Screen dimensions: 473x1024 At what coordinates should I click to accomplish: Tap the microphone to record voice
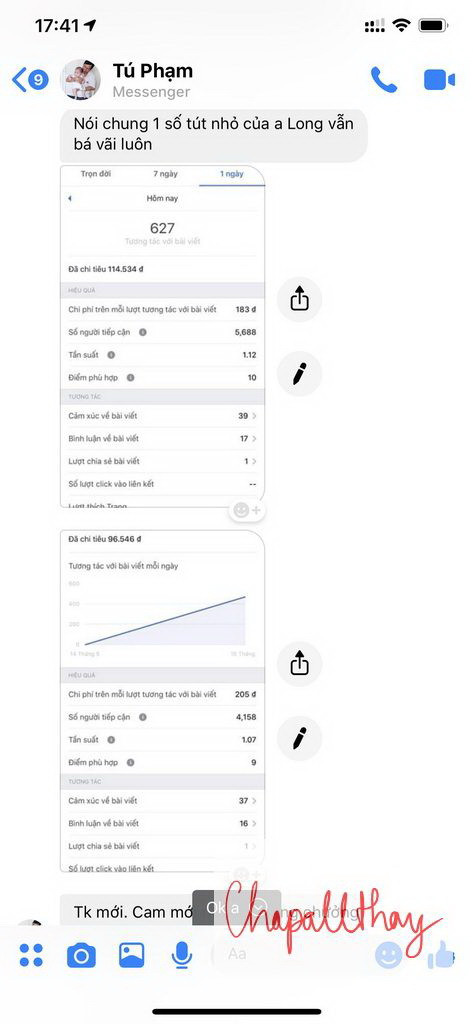pos(182,956)
